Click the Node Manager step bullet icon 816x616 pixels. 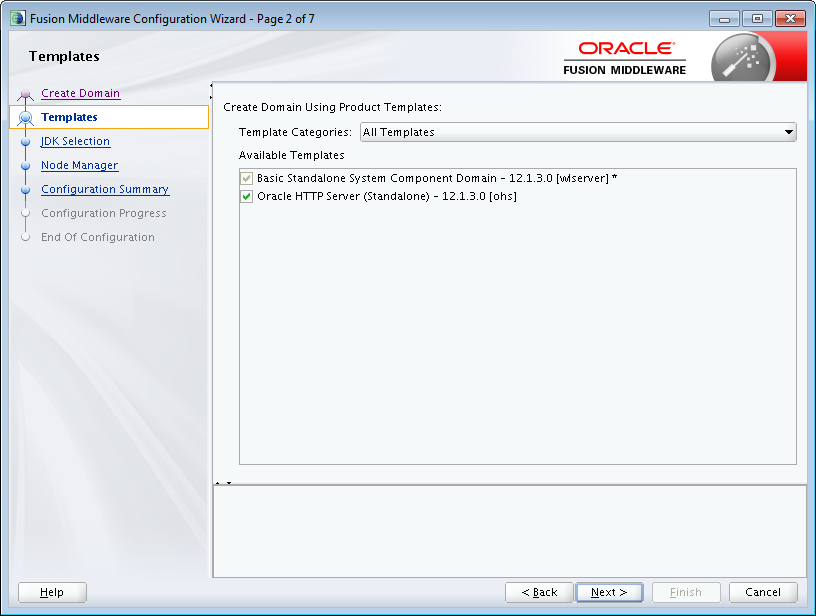25,165
